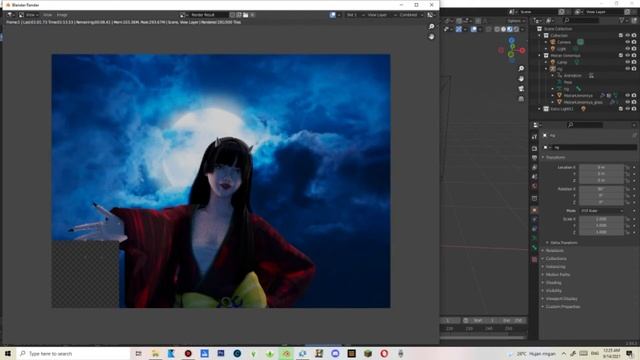Select the Camera object in outliner

(564, 42)
